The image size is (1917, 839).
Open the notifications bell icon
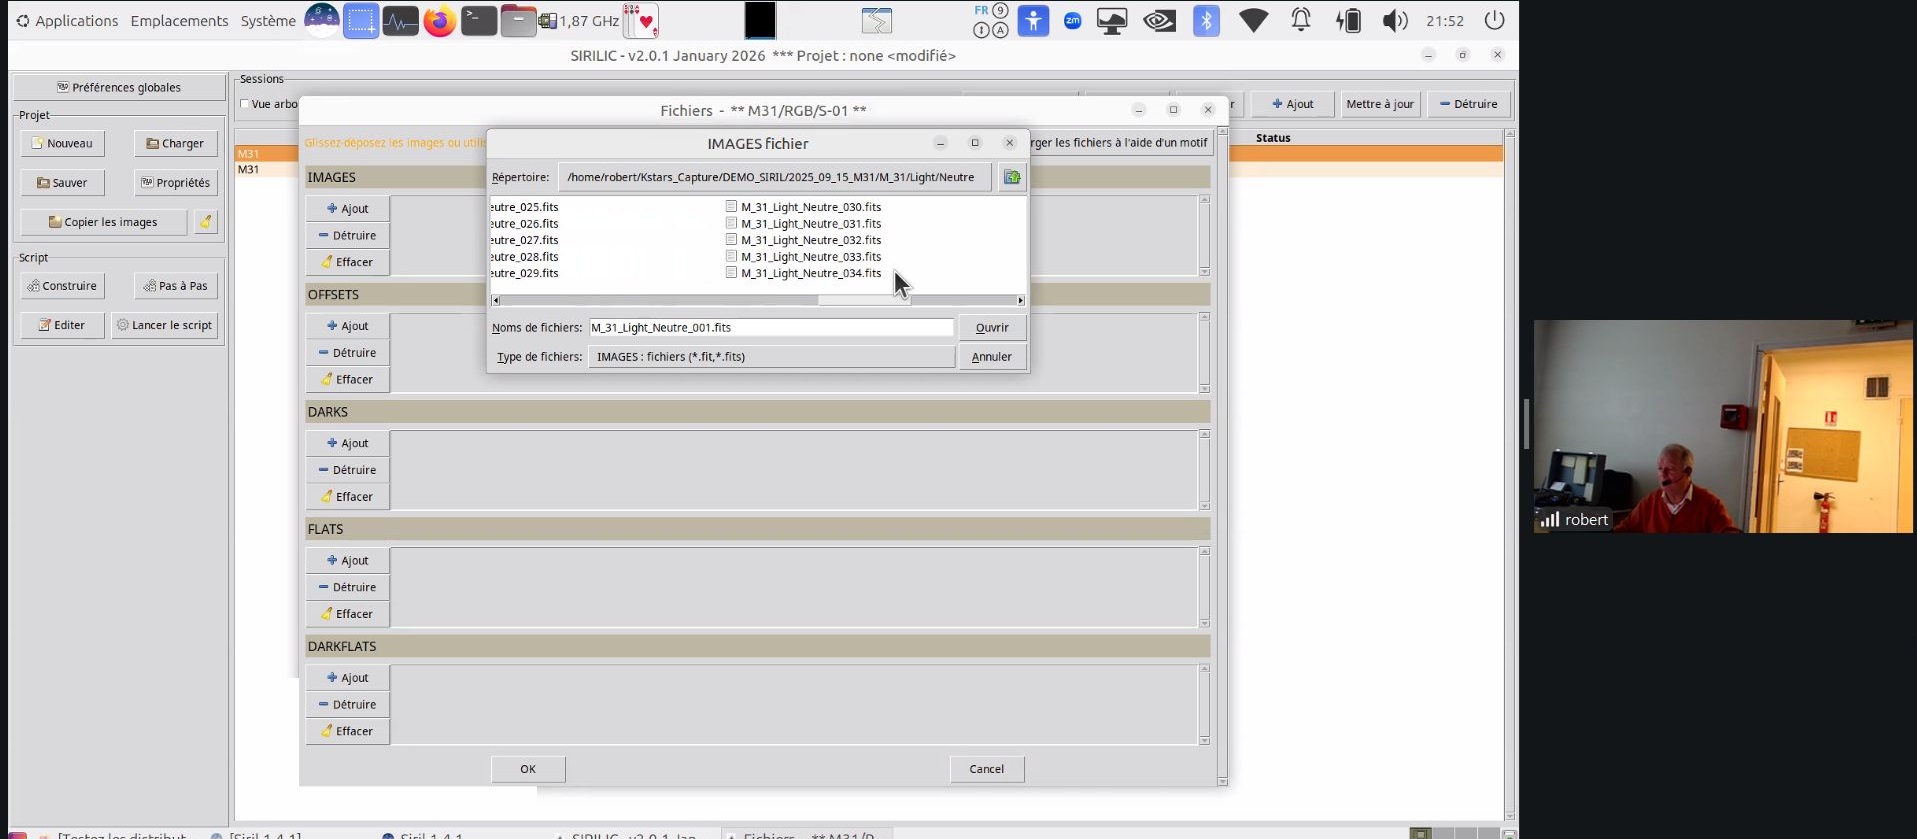[x=1301, y=21]
